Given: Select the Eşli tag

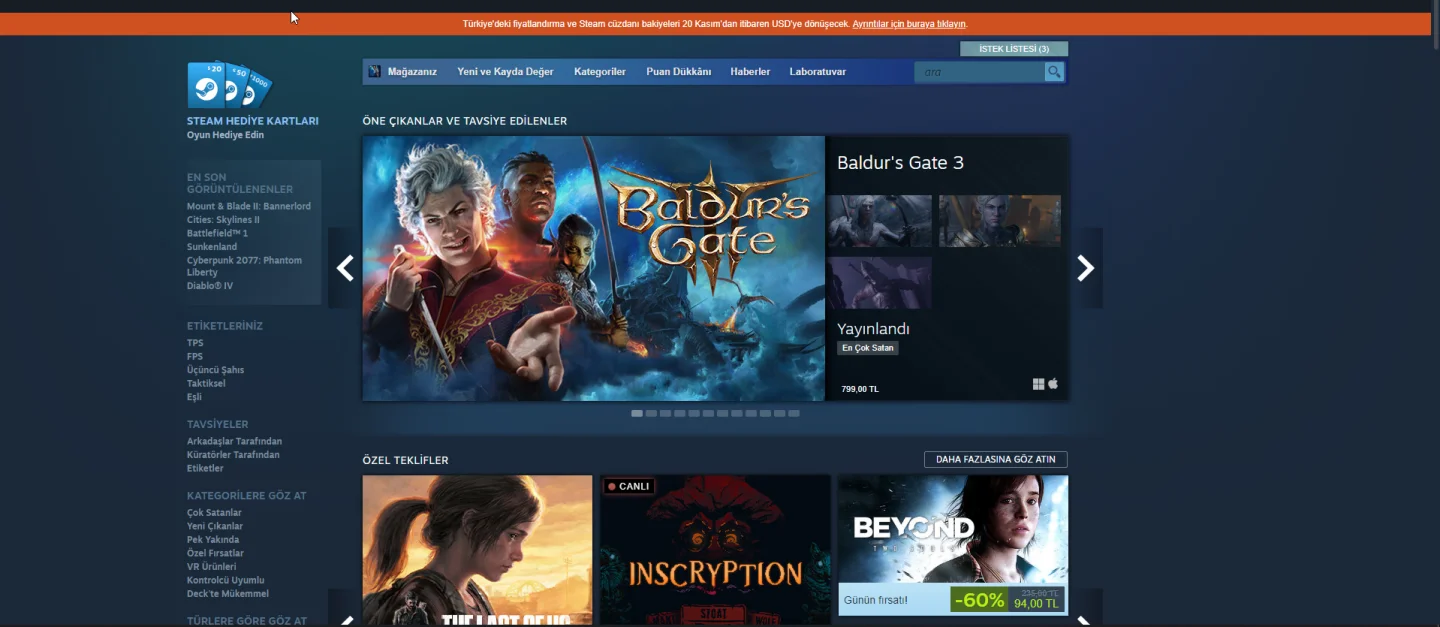Looking at the screenshot, I should click(x=194, y=397).
